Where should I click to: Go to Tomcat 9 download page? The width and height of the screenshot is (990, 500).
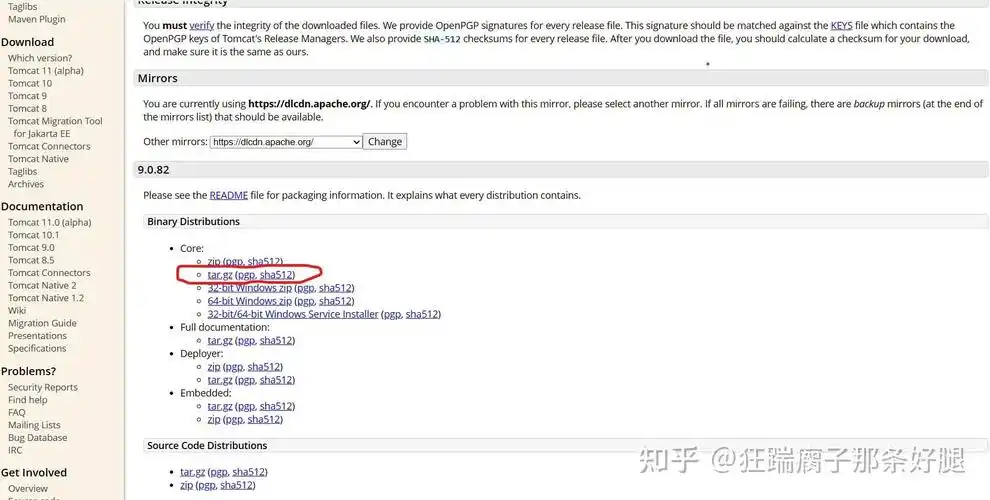click(27, 96)
